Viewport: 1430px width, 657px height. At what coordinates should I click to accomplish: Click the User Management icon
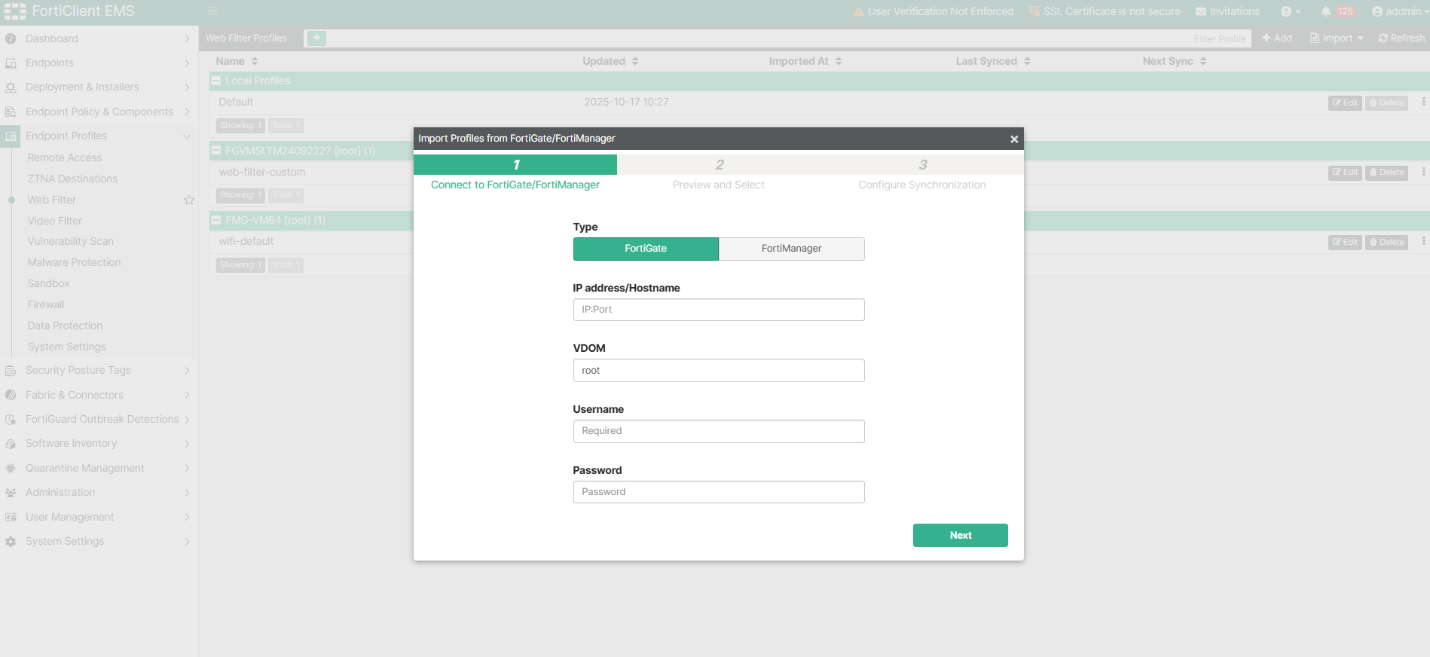tap(10, 517)
